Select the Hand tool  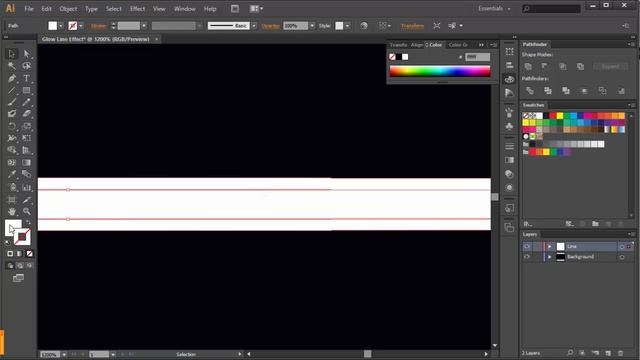11,211
